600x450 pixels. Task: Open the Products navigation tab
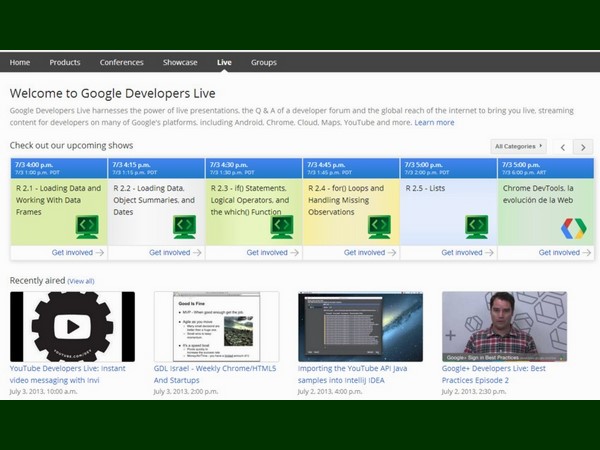[x=65, y=62]
